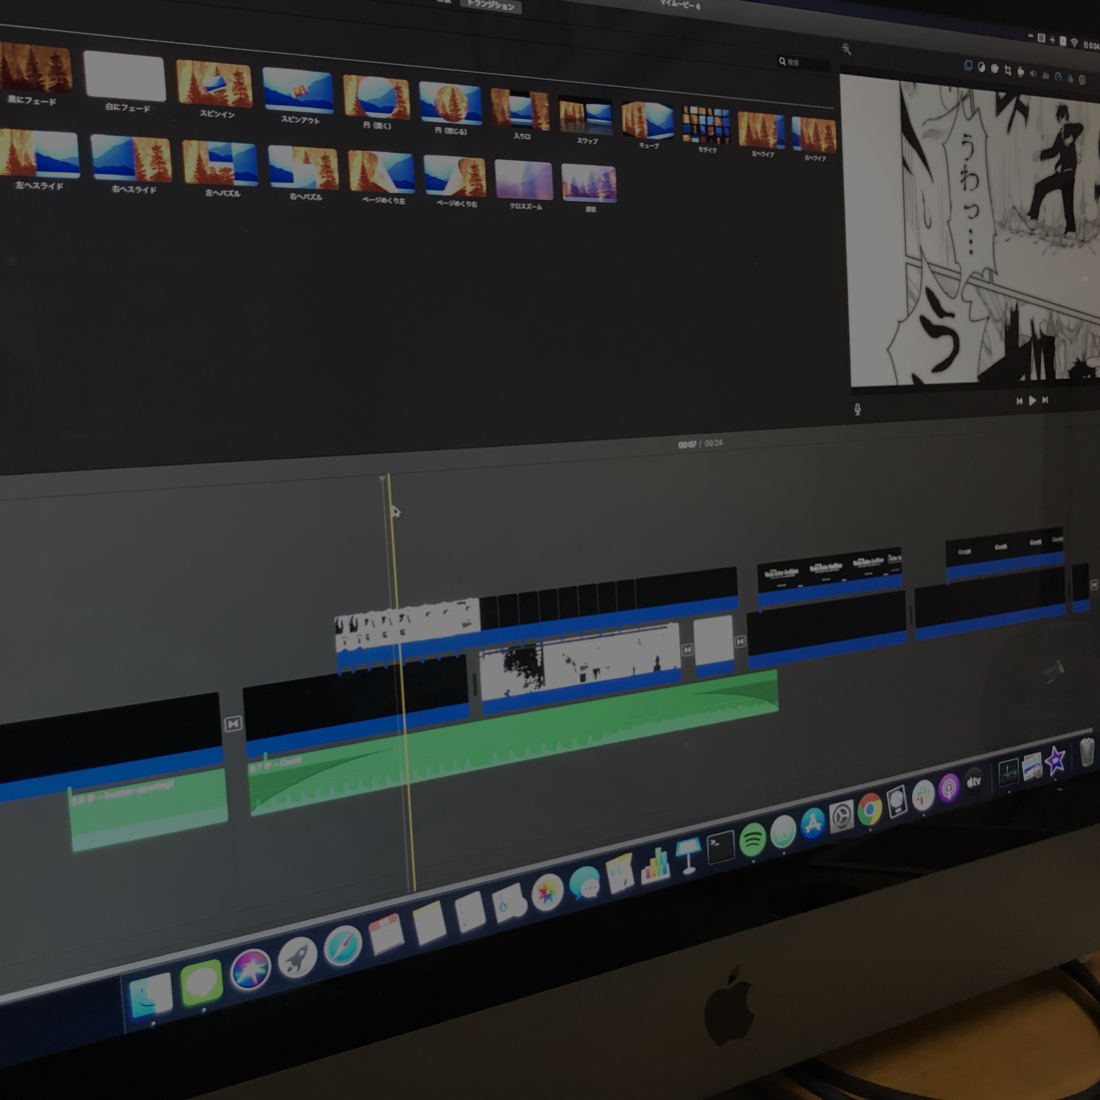Click the Play button under the viewer
This screenshot has height=1100, width=1100.
(x=1032, y=401)
